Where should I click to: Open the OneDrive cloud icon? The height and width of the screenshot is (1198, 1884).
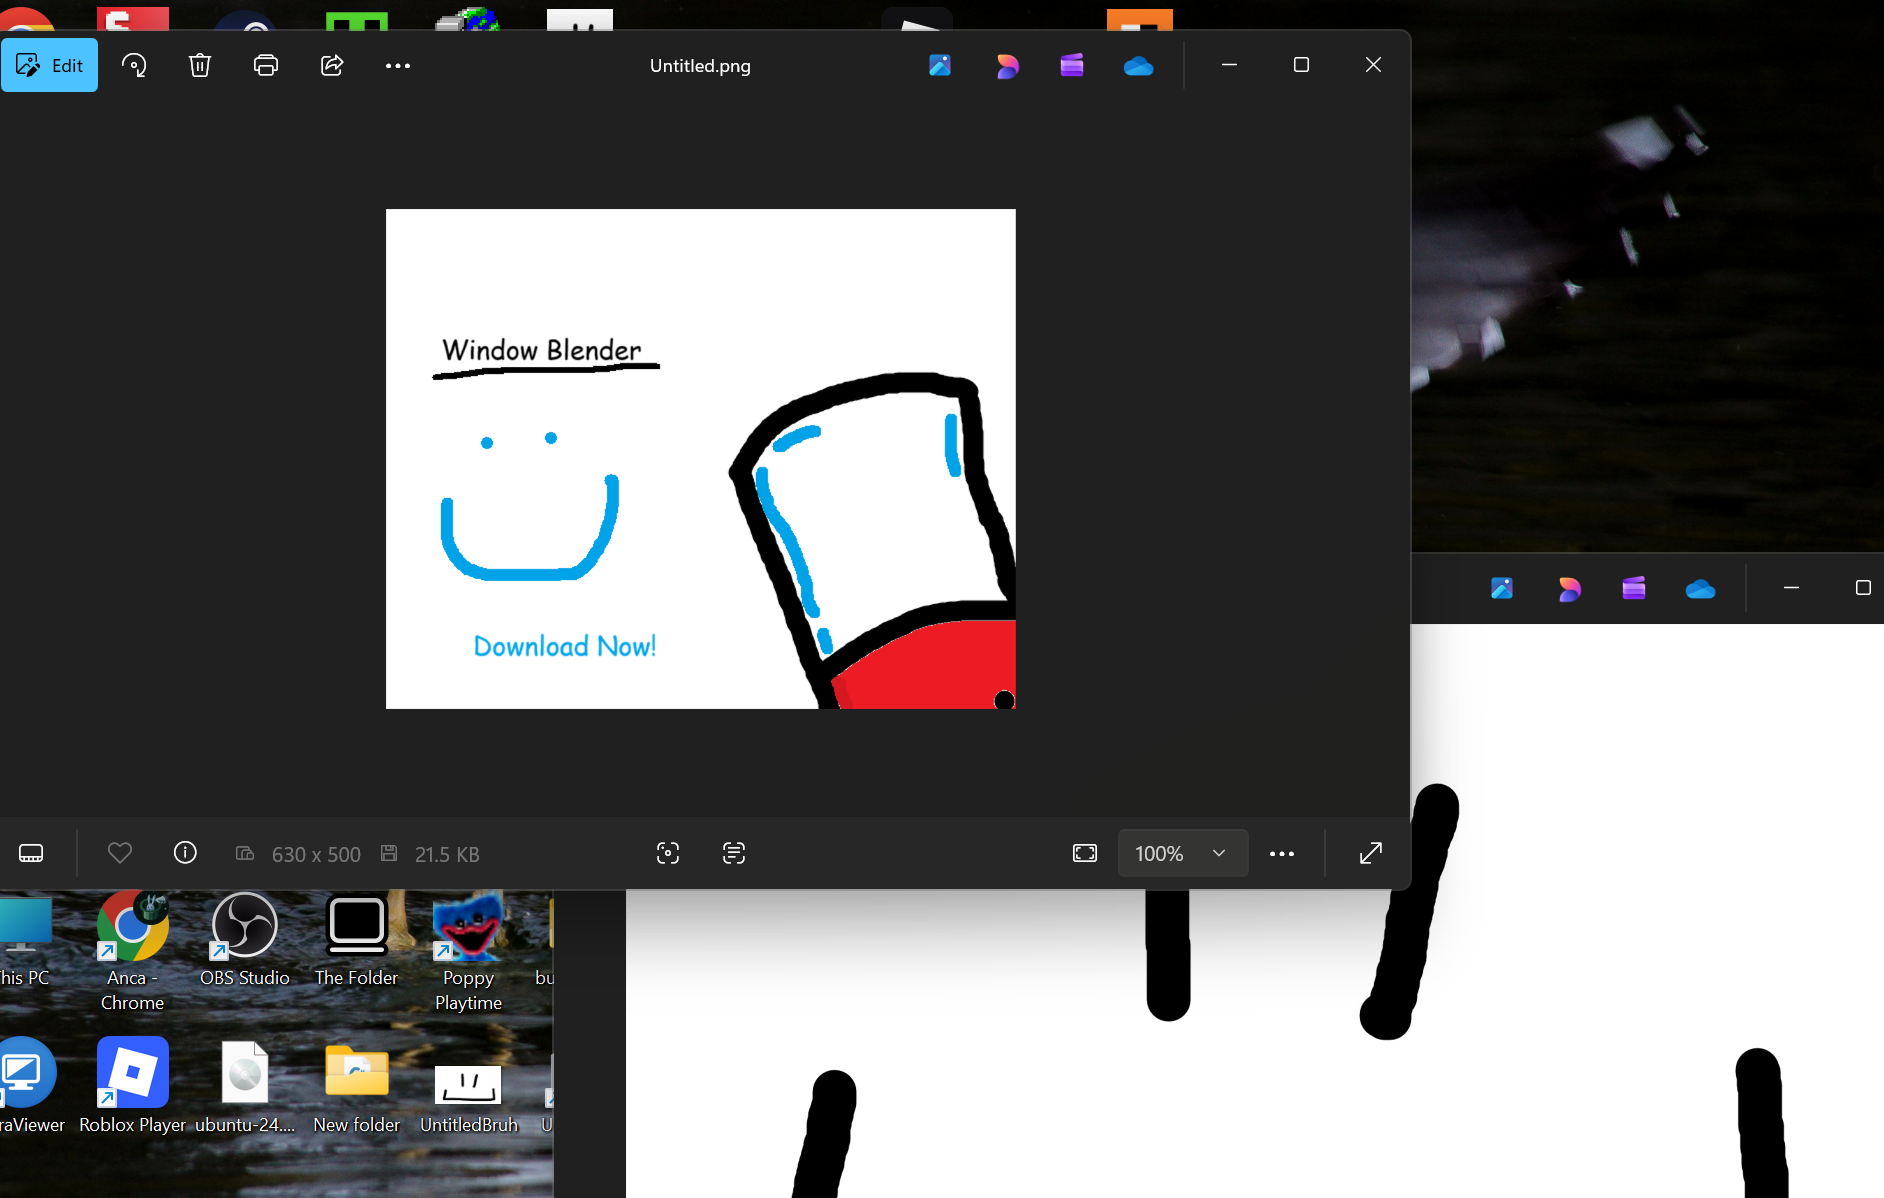tap(1138, 66)
